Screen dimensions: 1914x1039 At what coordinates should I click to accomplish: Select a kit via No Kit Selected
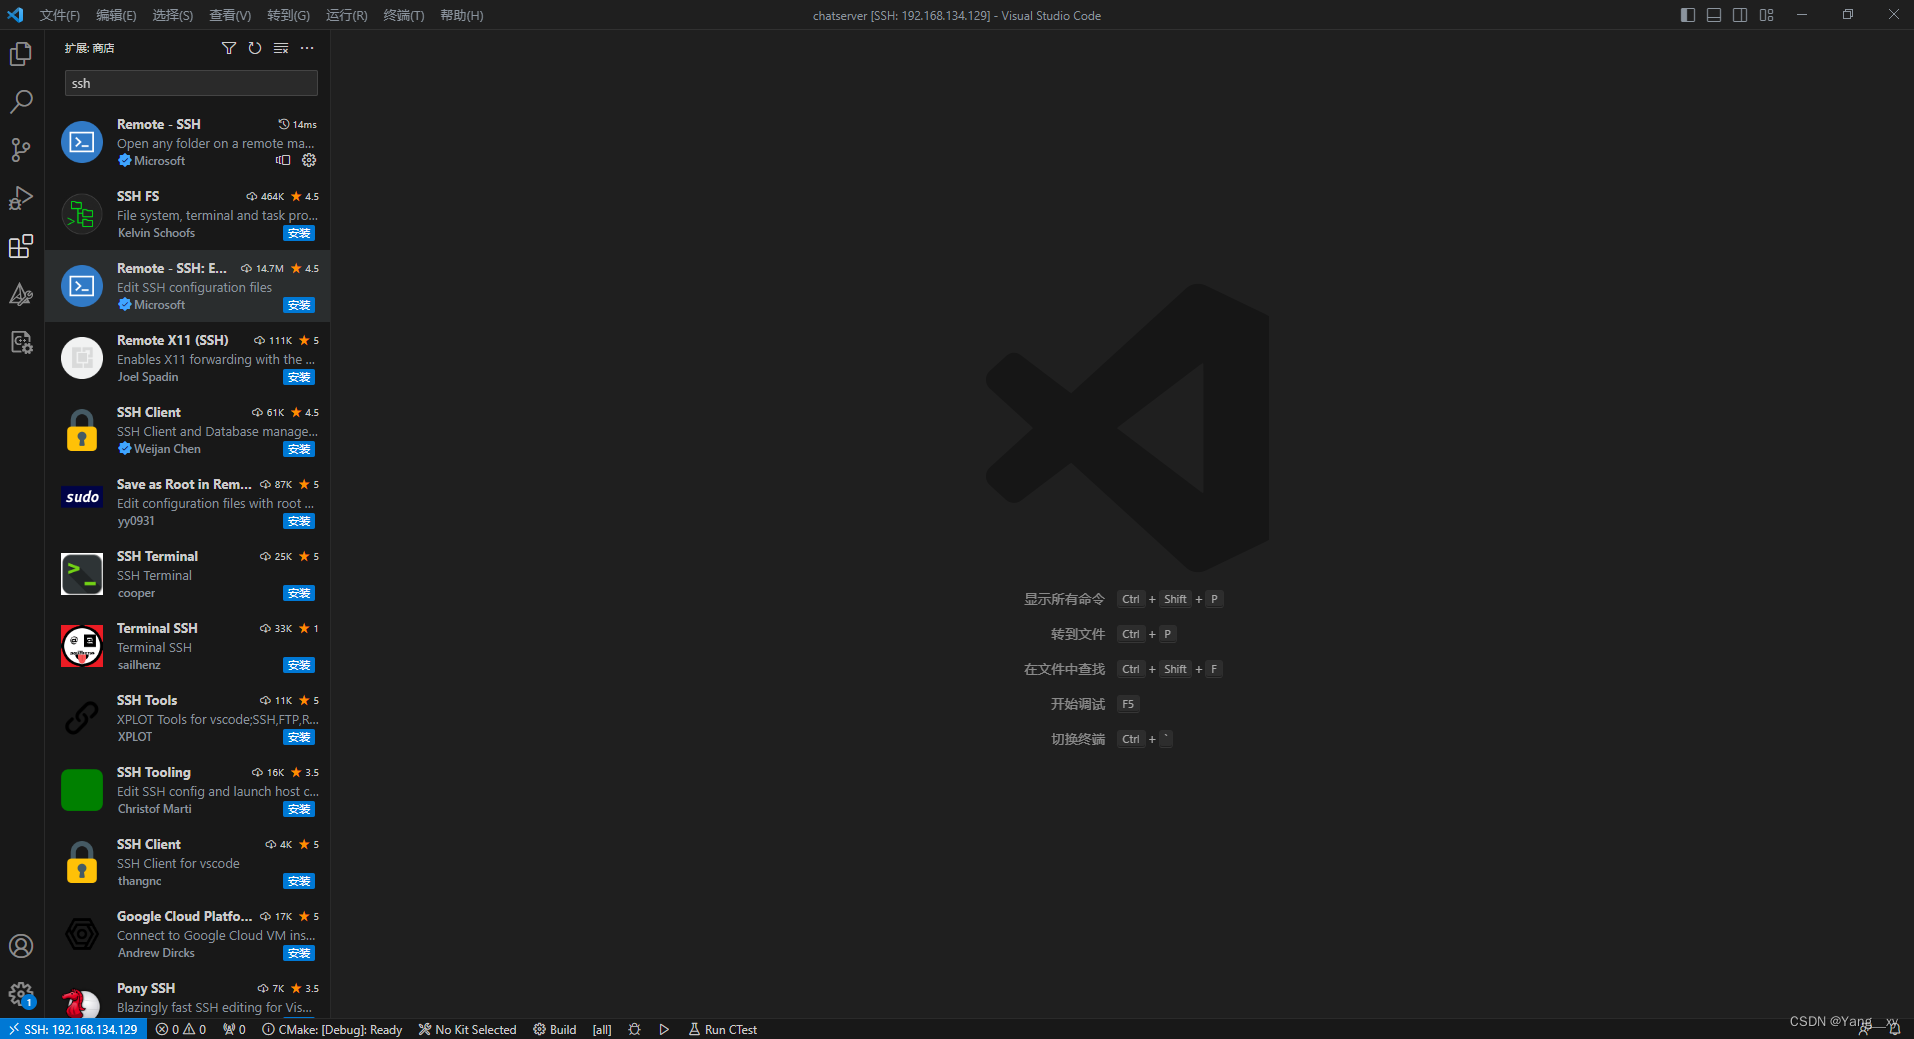(467, 1029)
